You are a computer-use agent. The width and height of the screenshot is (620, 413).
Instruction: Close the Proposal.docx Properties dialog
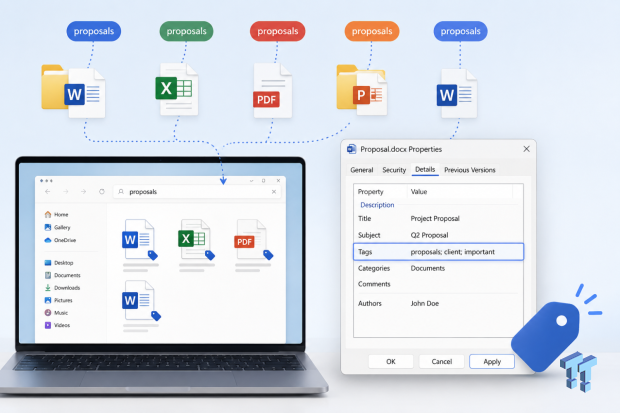pyautogui.click(x=526, y=149)
